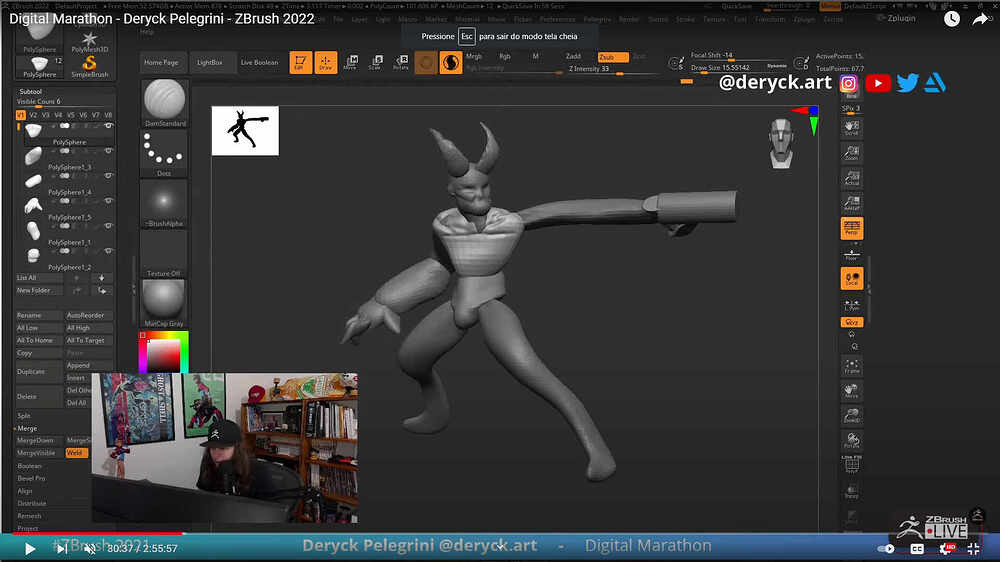Click the Zoom3D icon

point(851,415)
